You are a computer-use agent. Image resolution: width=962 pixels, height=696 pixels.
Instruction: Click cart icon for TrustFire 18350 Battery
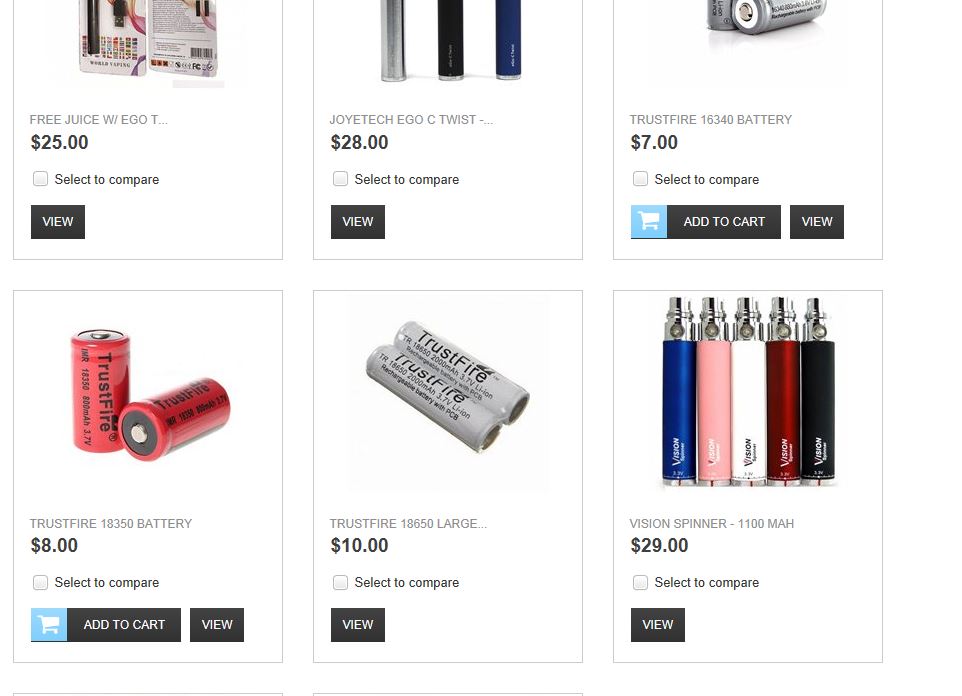[49, 625]
